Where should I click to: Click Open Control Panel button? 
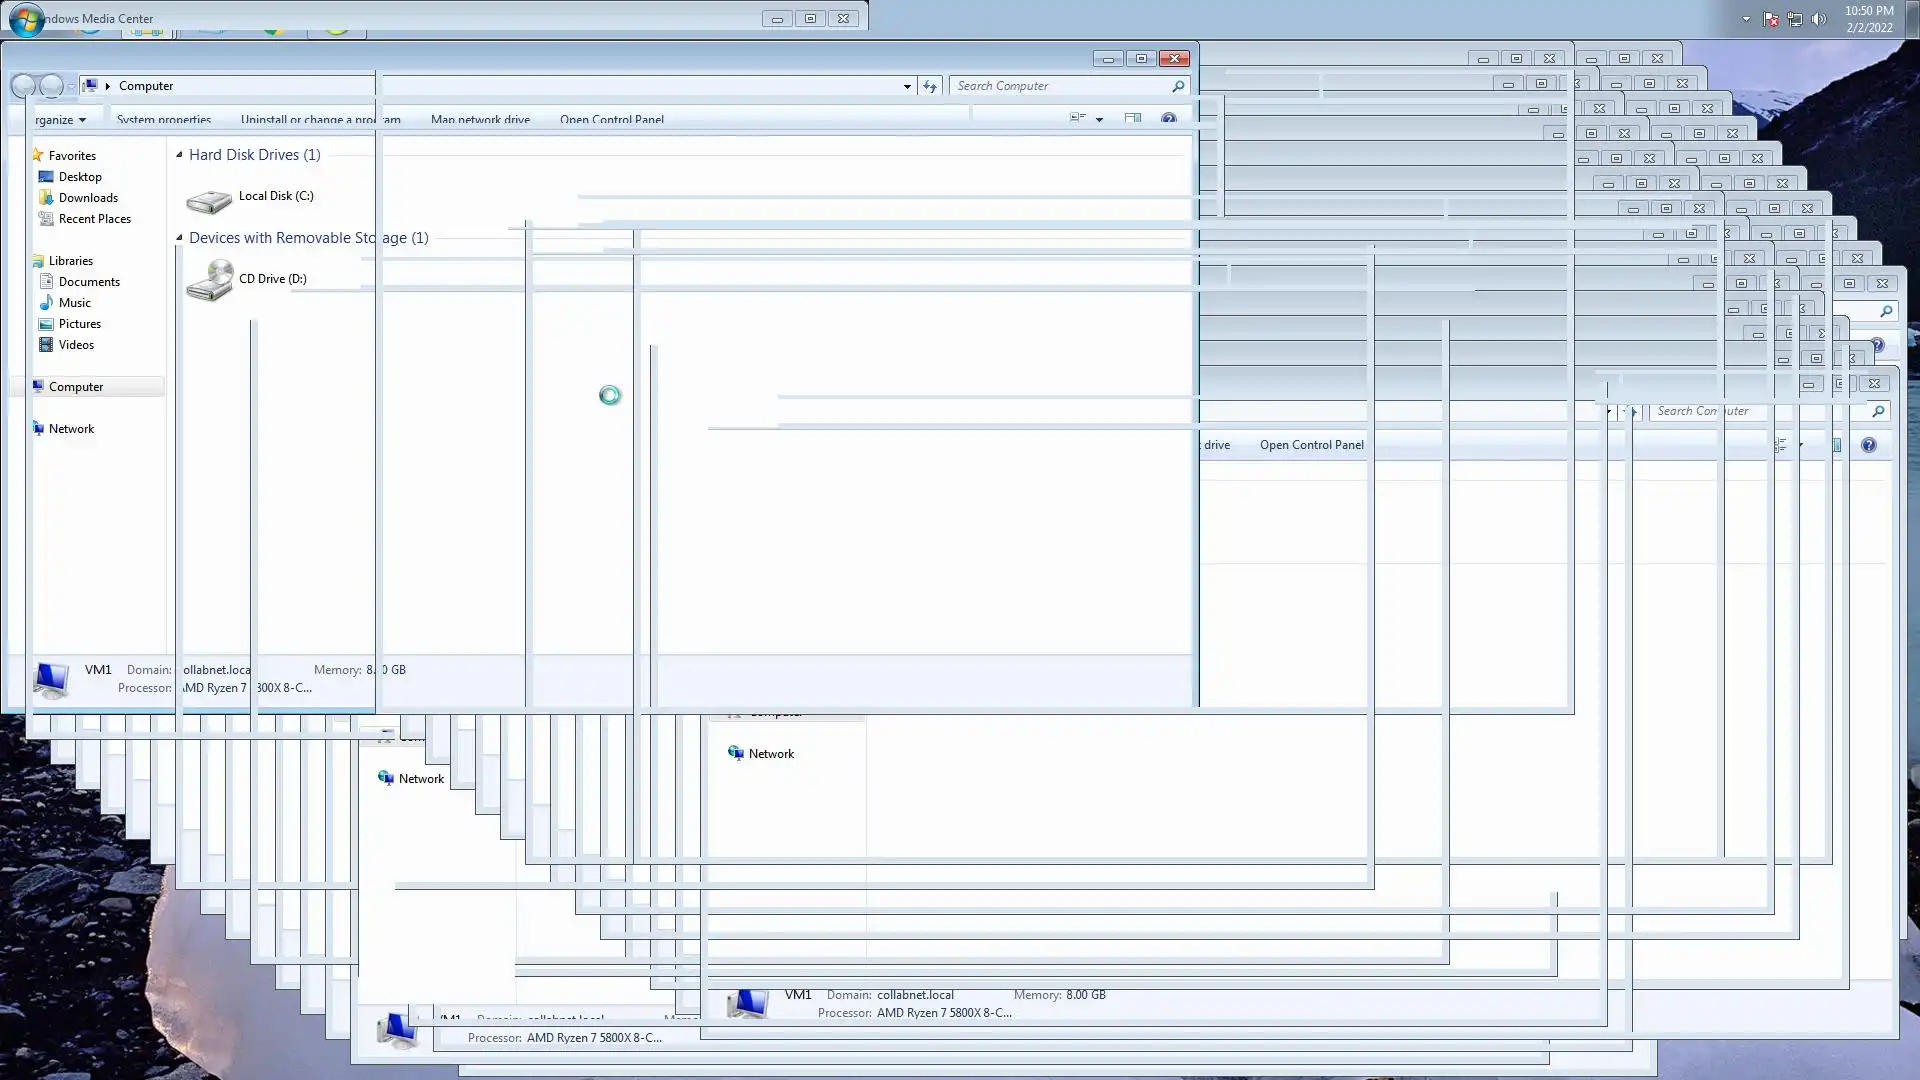(x=611, y=120)
